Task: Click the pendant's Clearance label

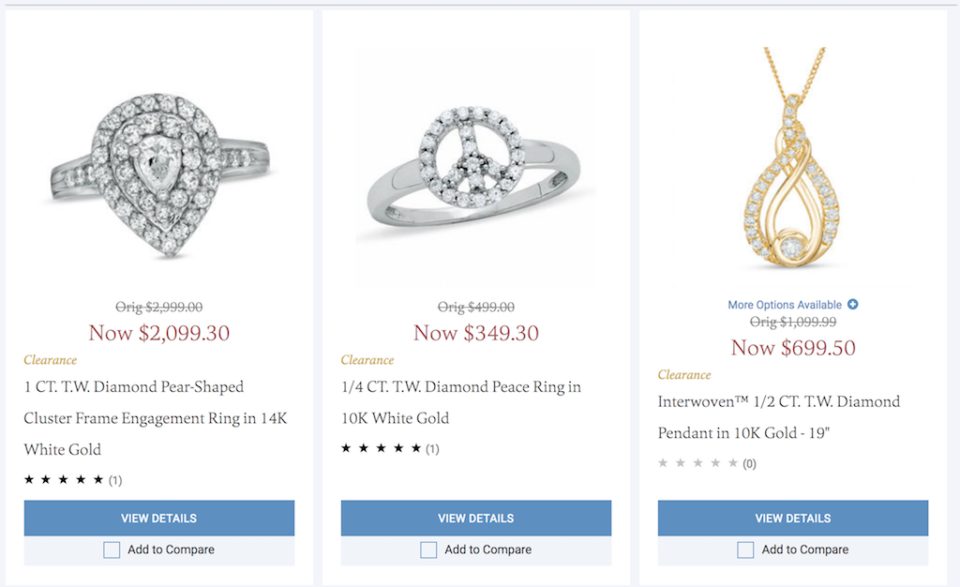Action: 684,375
